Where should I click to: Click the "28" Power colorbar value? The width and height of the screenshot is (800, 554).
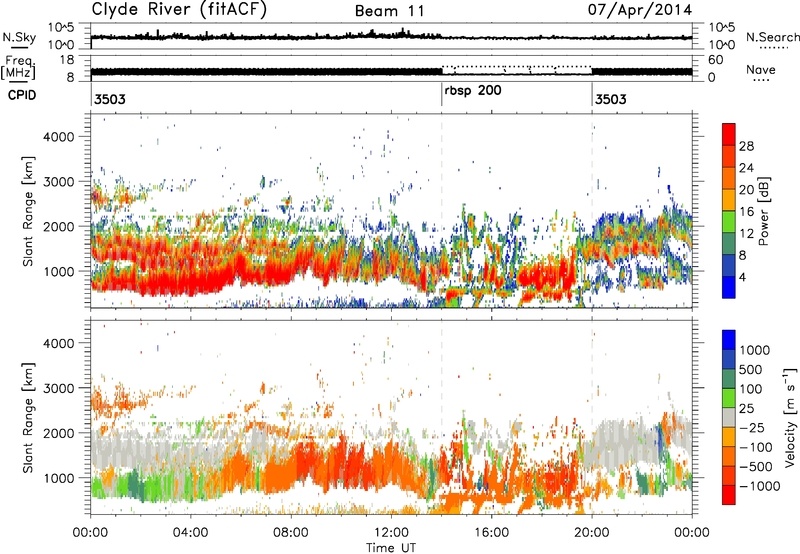[x=746, y=146]
